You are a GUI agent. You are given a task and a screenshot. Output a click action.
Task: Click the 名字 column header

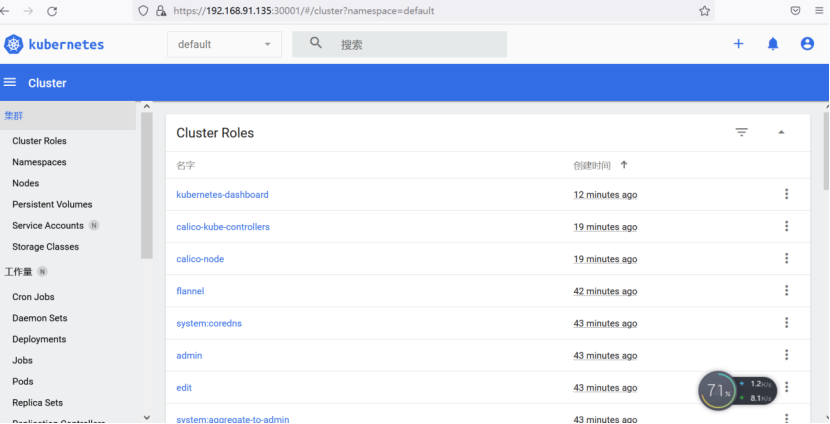tap(185, 166)
